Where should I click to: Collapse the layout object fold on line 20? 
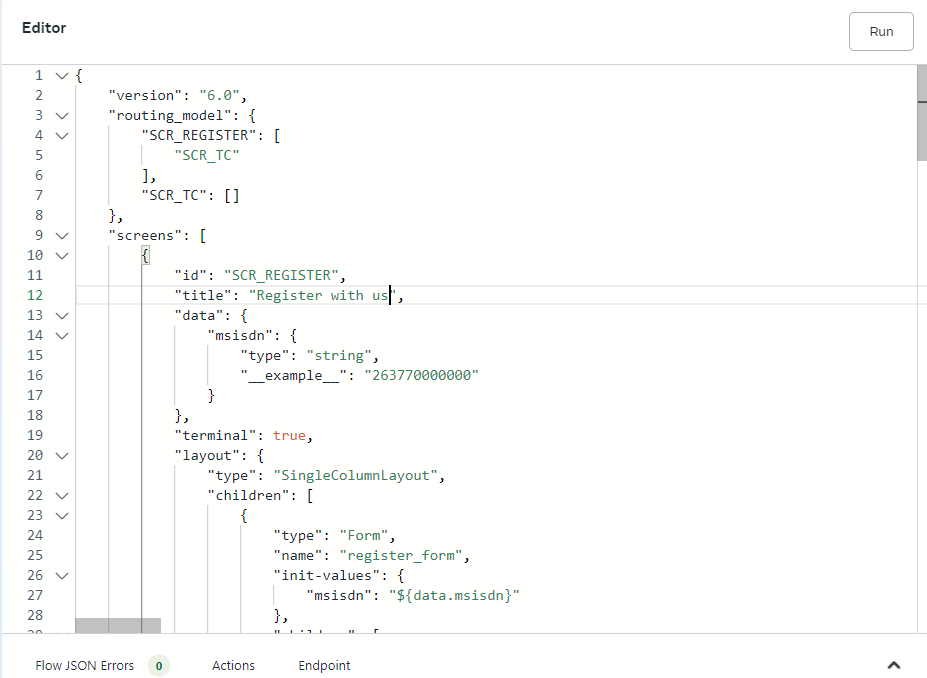click(x=62, y=456)
